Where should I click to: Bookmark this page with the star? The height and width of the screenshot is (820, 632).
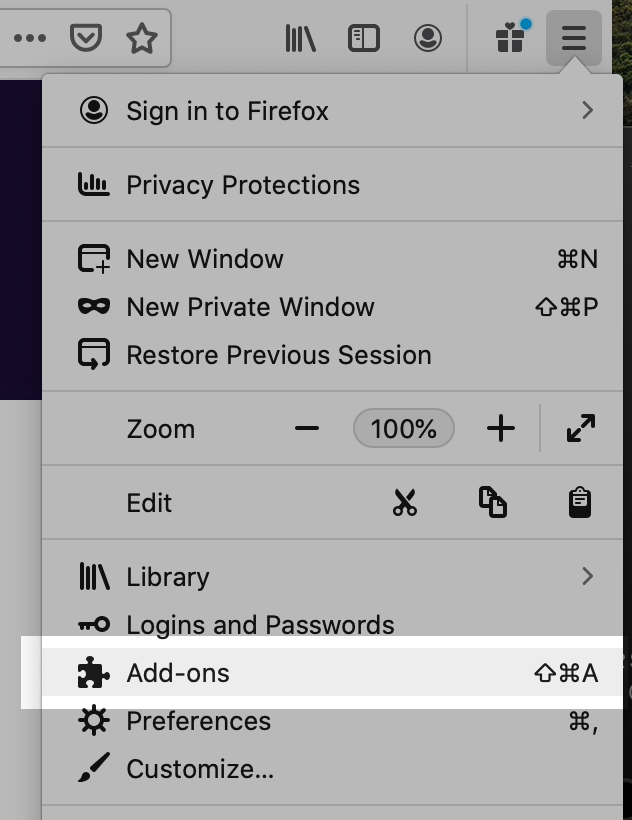[x=142, y=39]
